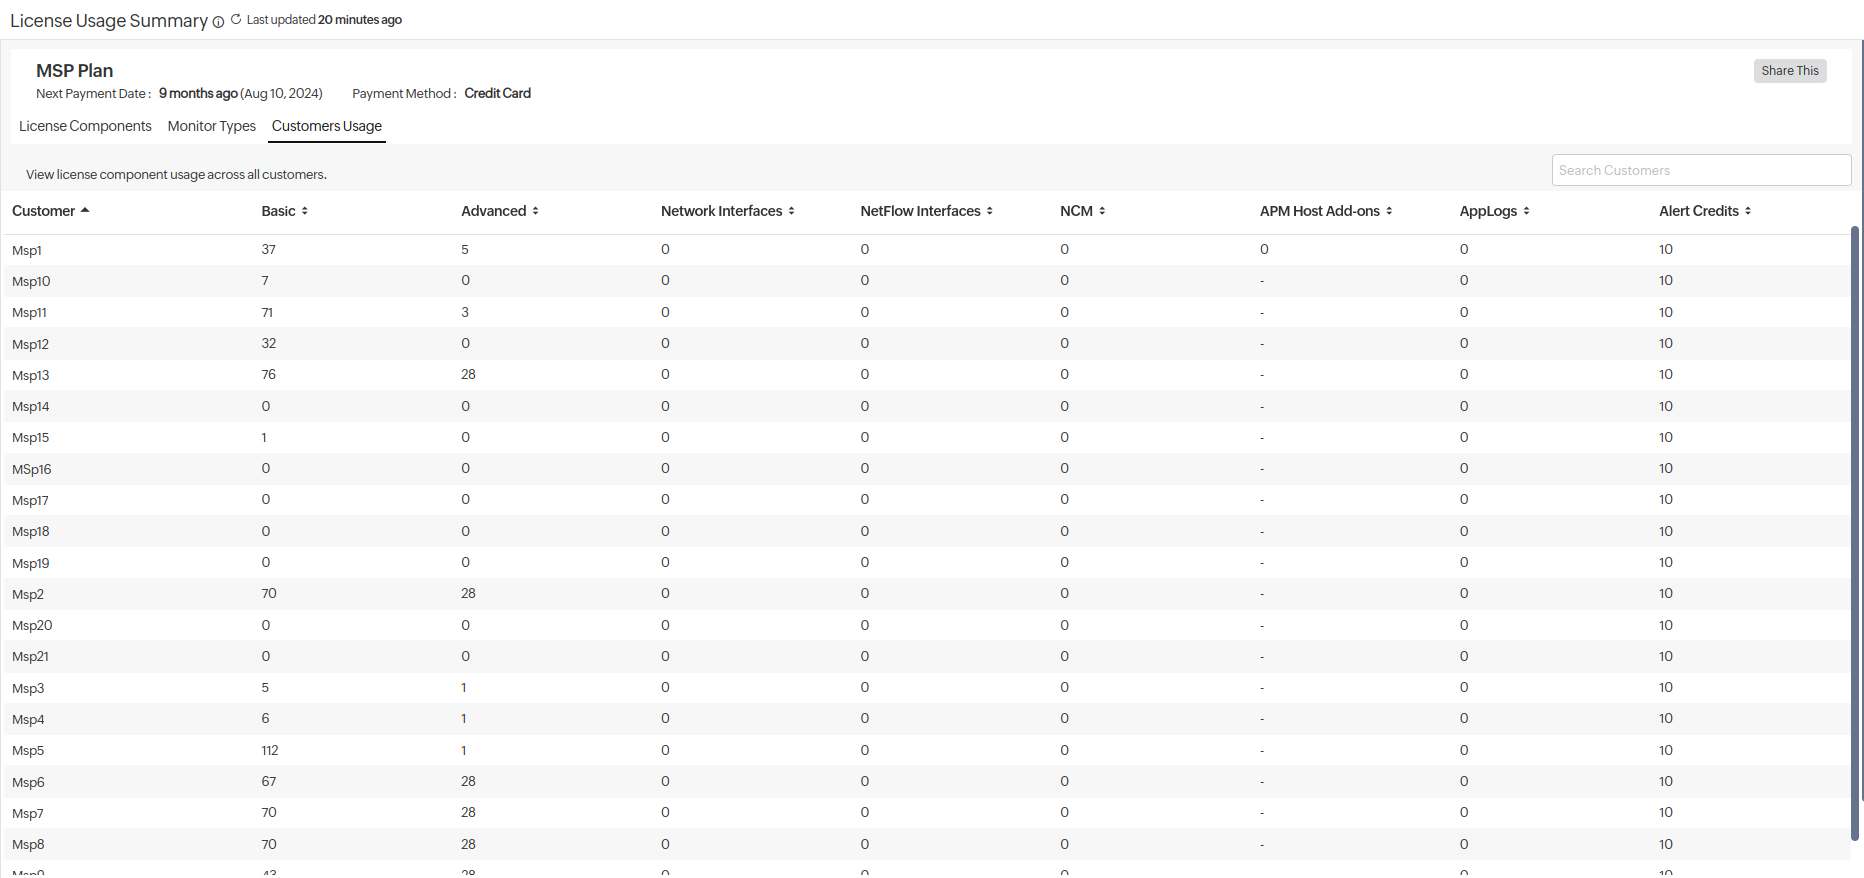Screen dimensions: 1864x878
Task: Click the AppLogs column sort icon
Action: (x=1527, y=211)
